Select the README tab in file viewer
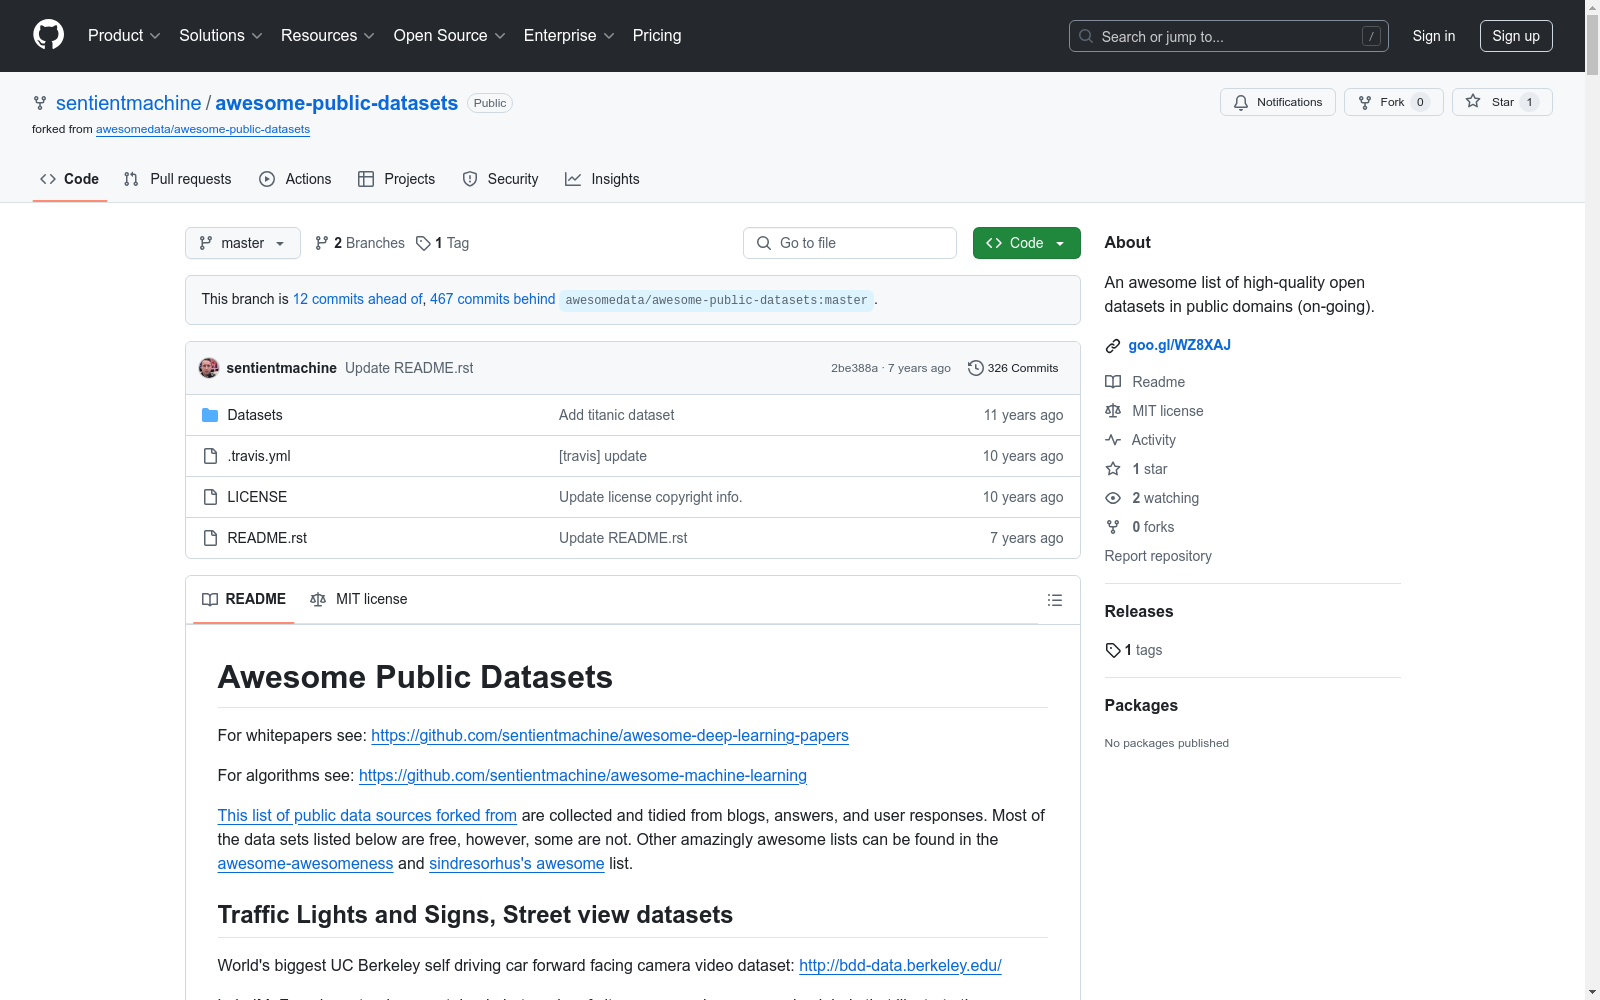 tap(244, 599)
